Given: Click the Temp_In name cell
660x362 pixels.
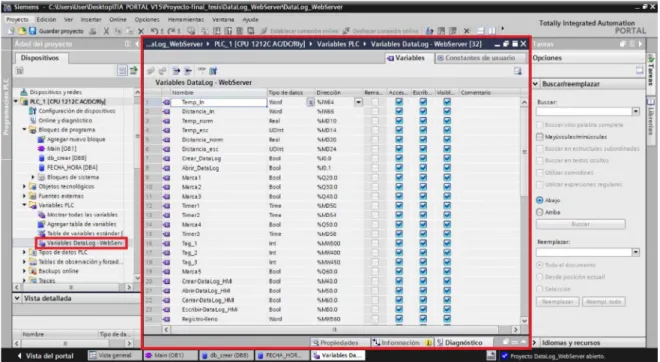Looking at the screenshot, I should [x=218, y=102].
